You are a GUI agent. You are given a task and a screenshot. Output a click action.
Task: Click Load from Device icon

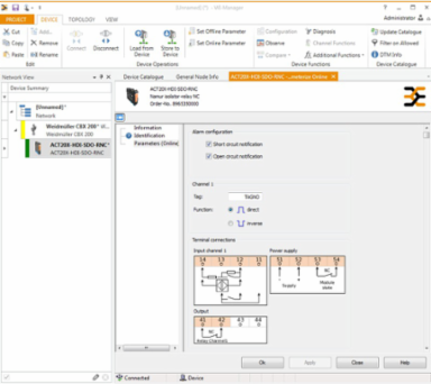[x=142, y=37]
